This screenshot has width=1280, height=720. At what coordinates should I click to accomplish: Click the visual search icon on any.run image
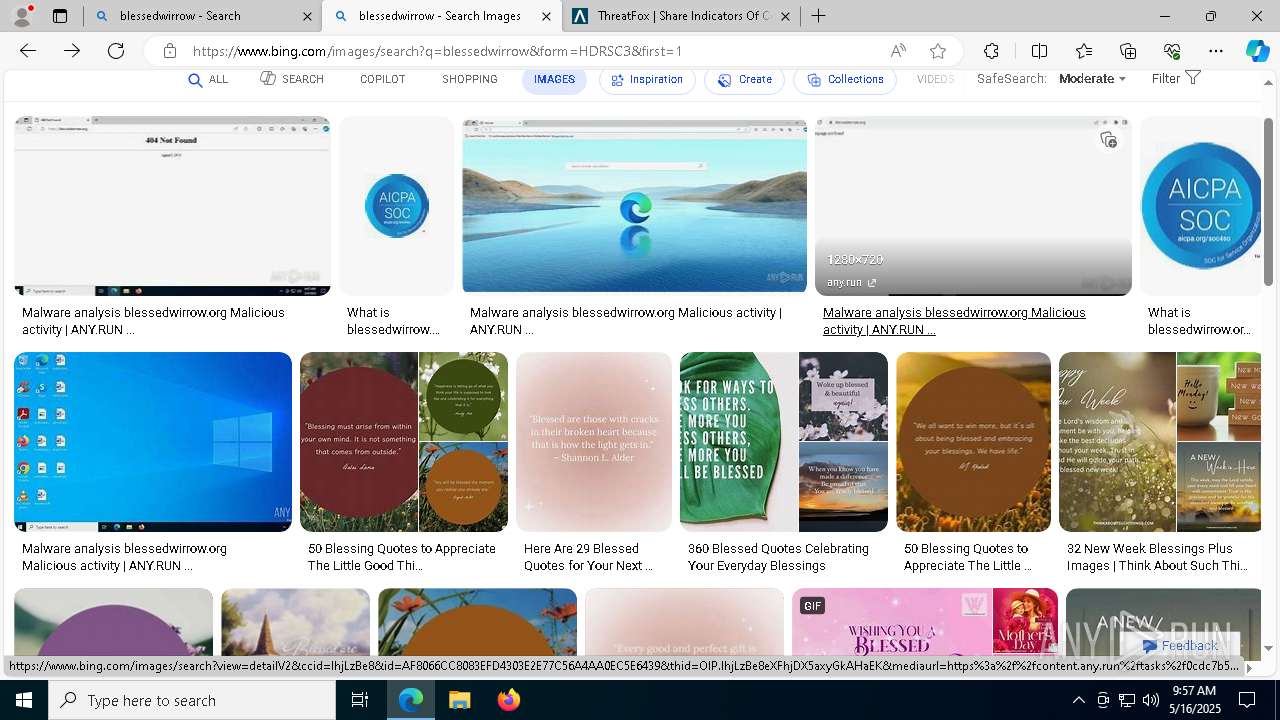coord(1108,140)
